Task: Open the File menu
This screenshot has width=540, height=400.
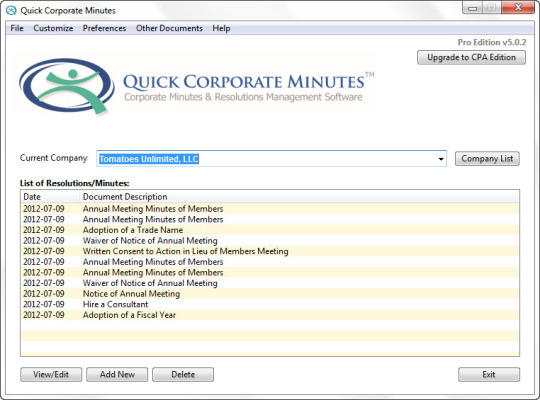Action: coord(17,28)
